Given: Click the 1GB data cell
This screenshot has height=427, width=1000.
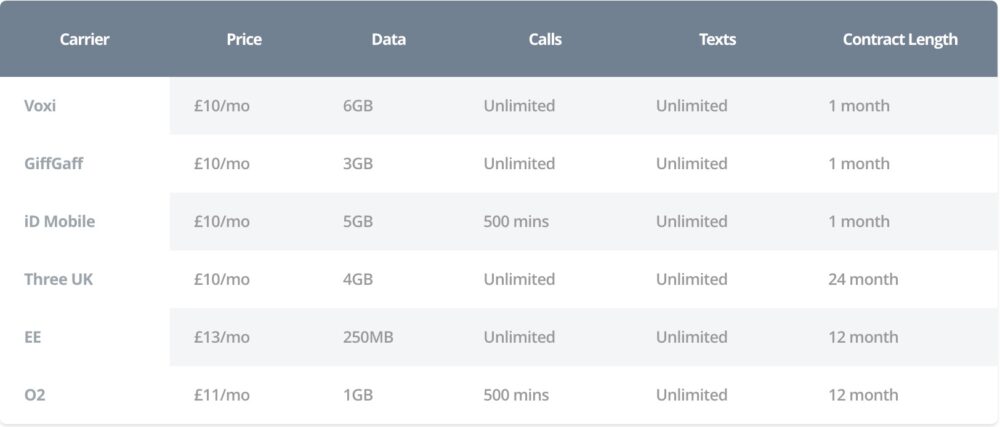Looking at the screenshot, I should pos(358,396).
